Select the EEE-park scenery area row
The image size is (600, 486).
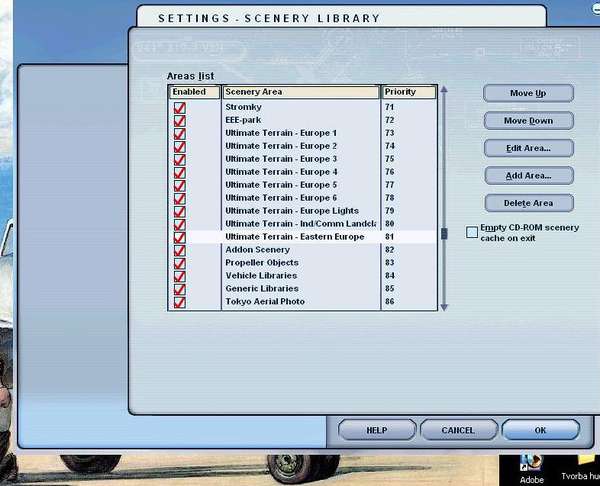tap(302, 120)
